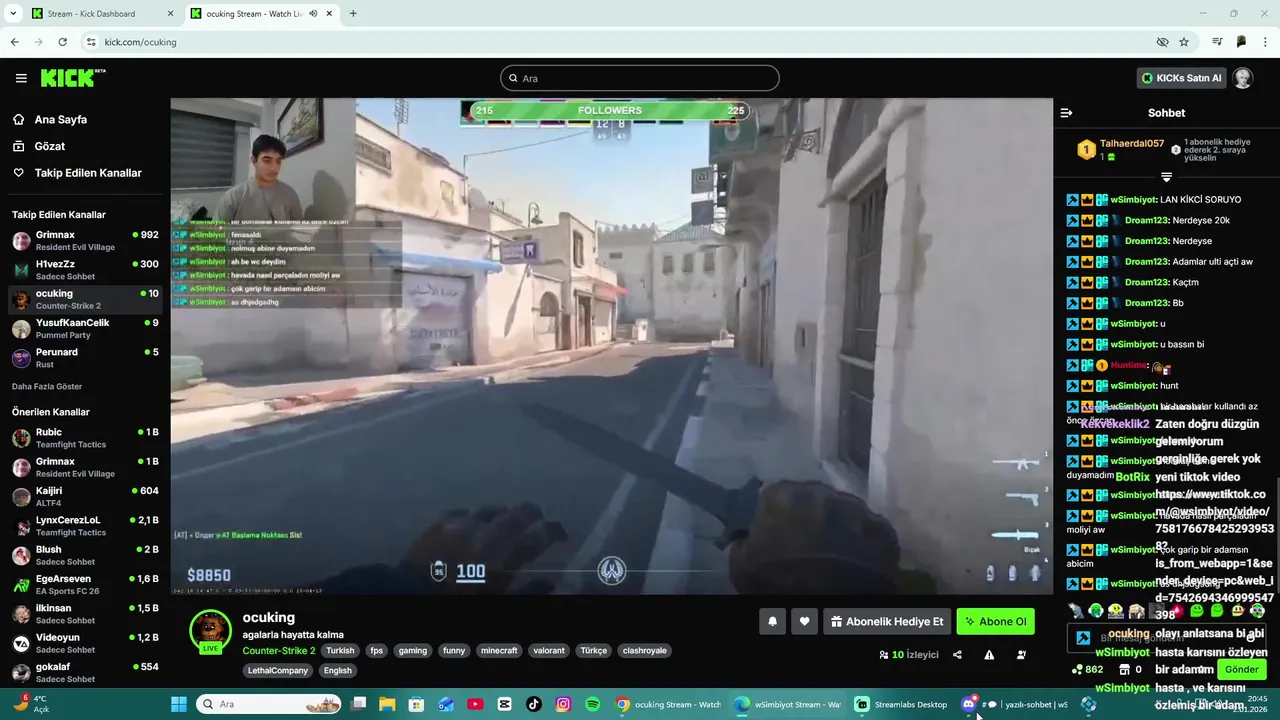Open Spotify from the taskbar
Screen dimensions: 1280x720
point(593,704)
